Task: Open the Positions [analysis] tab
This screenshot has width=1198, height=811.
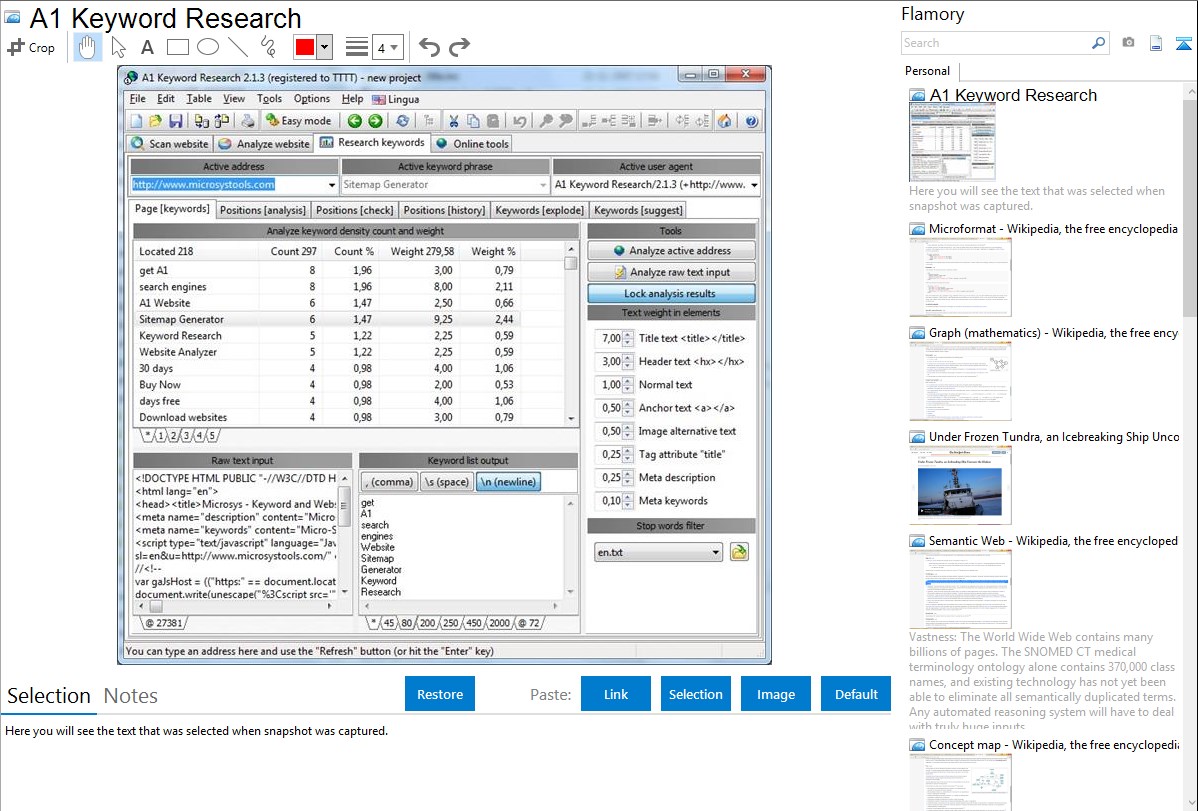Action: (263, 210)
